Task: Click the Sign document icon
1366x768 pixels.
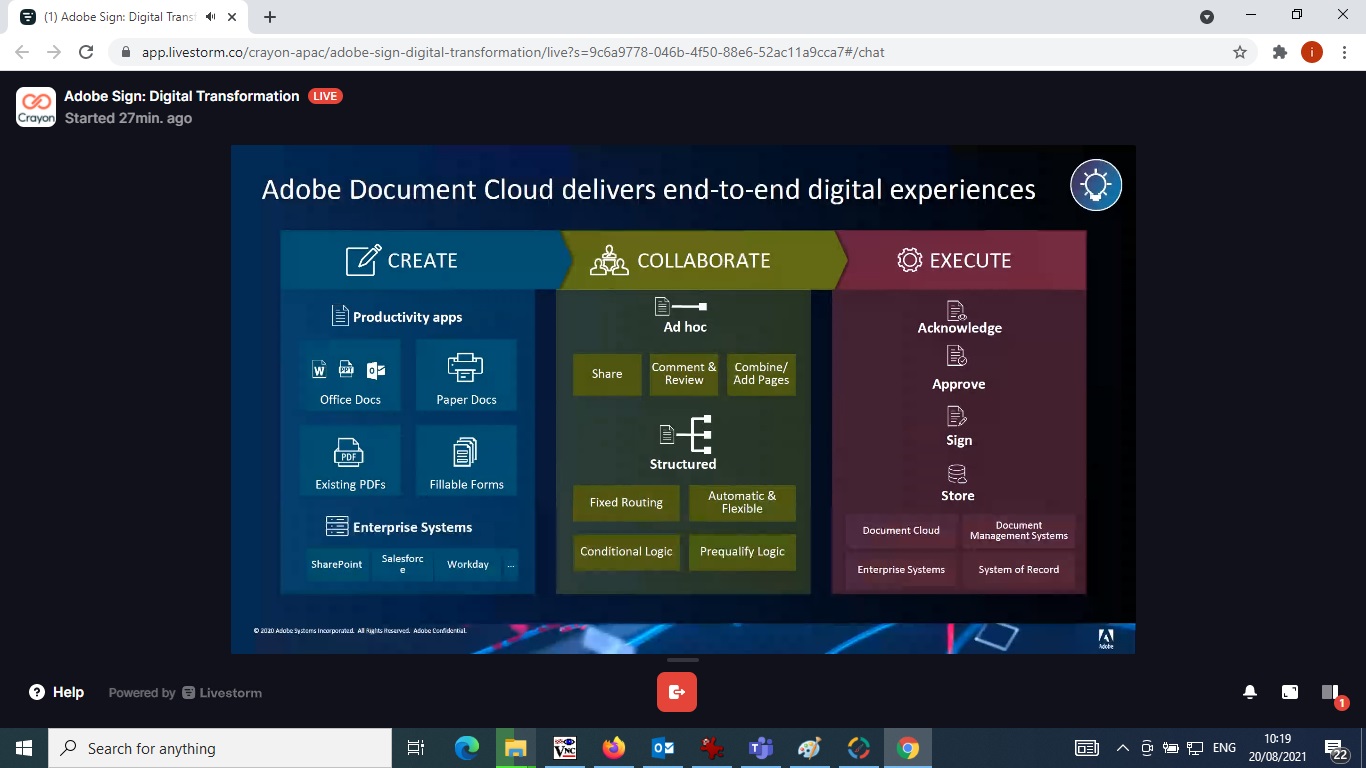Action: [957, 416]
